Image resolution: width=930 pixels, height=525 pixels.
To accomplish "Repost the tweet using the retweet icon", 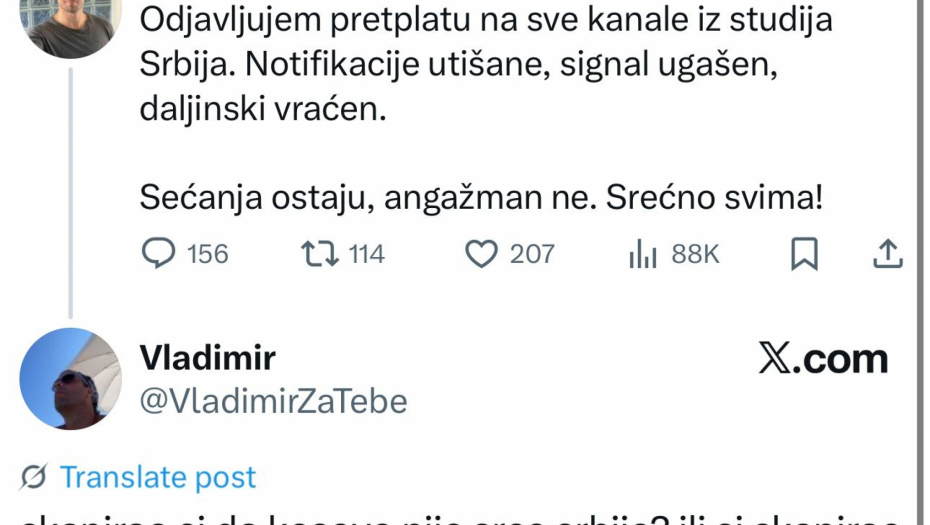I will click(319, 254).
